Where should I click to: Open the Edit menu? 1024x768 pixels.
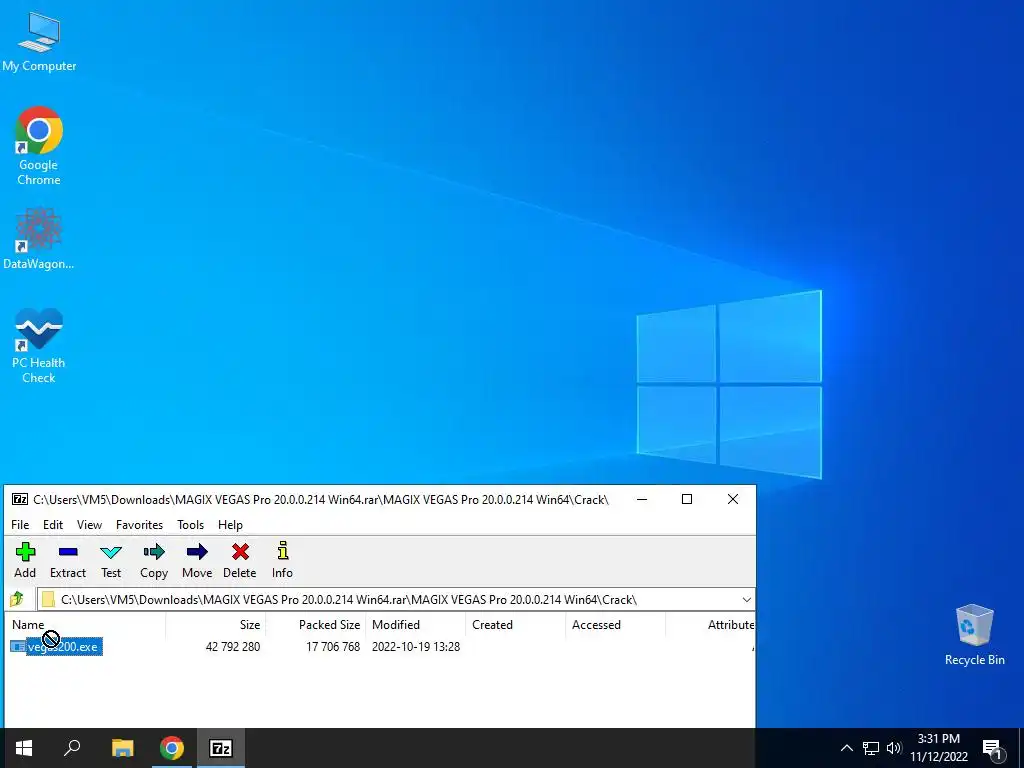pyautogui.click(x=53, y=524)
